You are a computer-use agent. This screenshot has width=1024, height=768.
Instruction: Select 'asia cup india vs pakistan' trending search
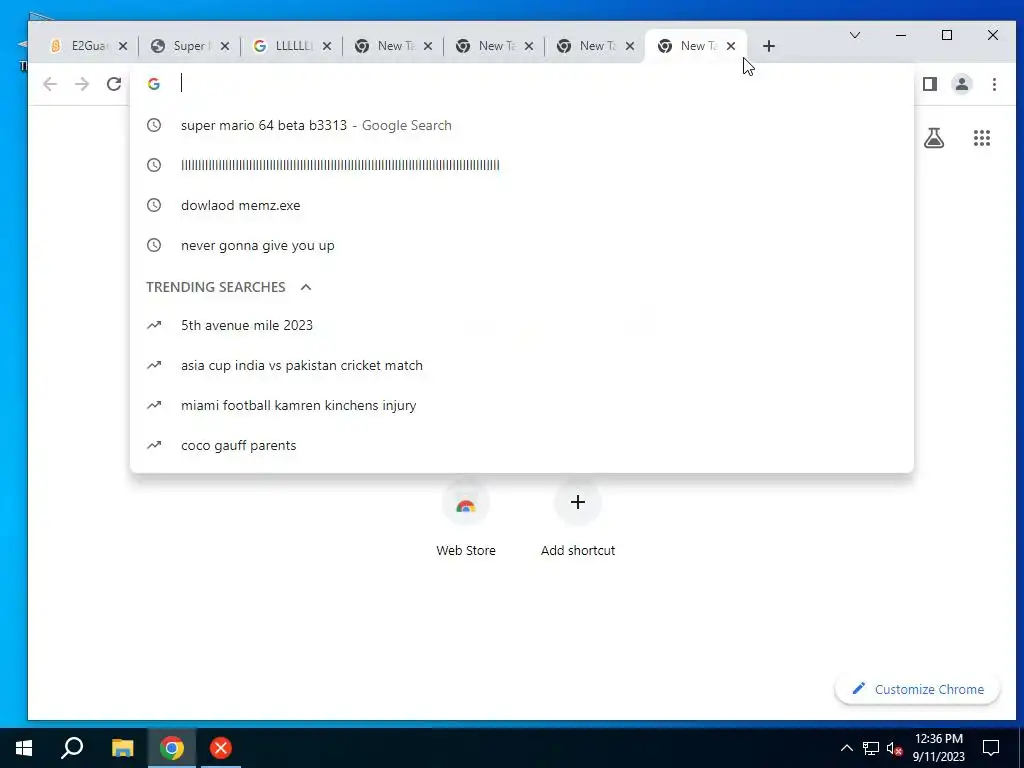tap(522, 365)
